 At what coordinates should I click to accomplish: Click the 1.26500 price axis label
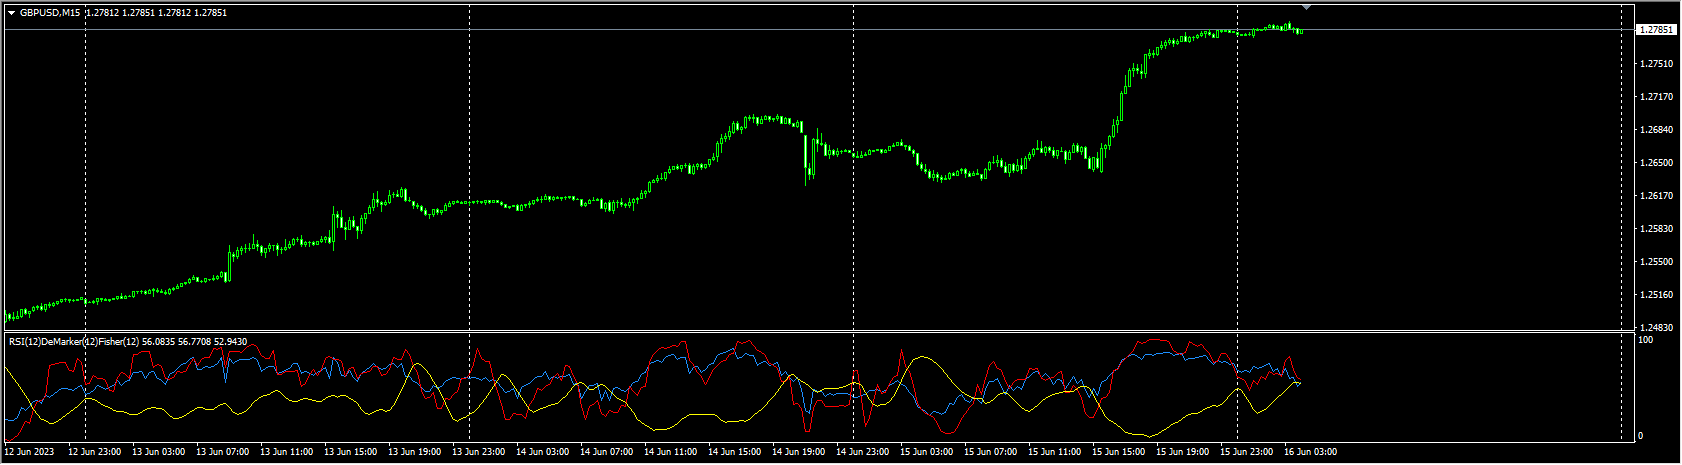1655,163
